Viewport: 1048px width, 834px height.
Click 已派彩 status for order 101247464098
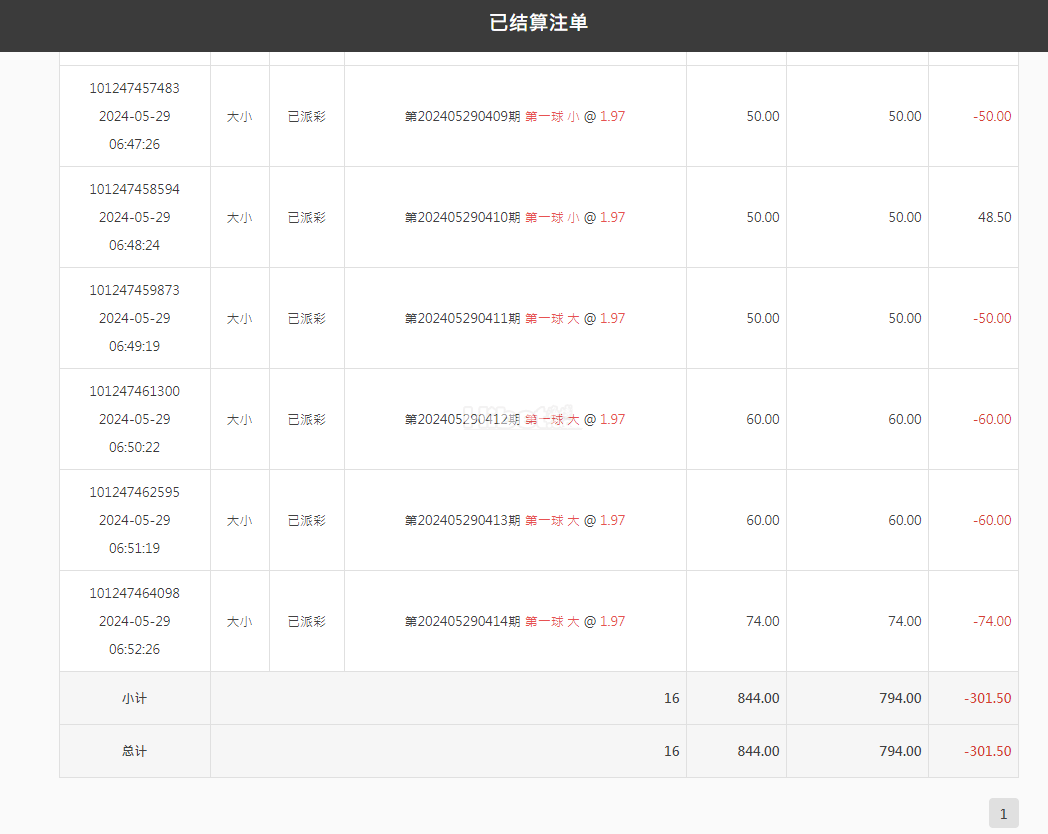[307, 621]
